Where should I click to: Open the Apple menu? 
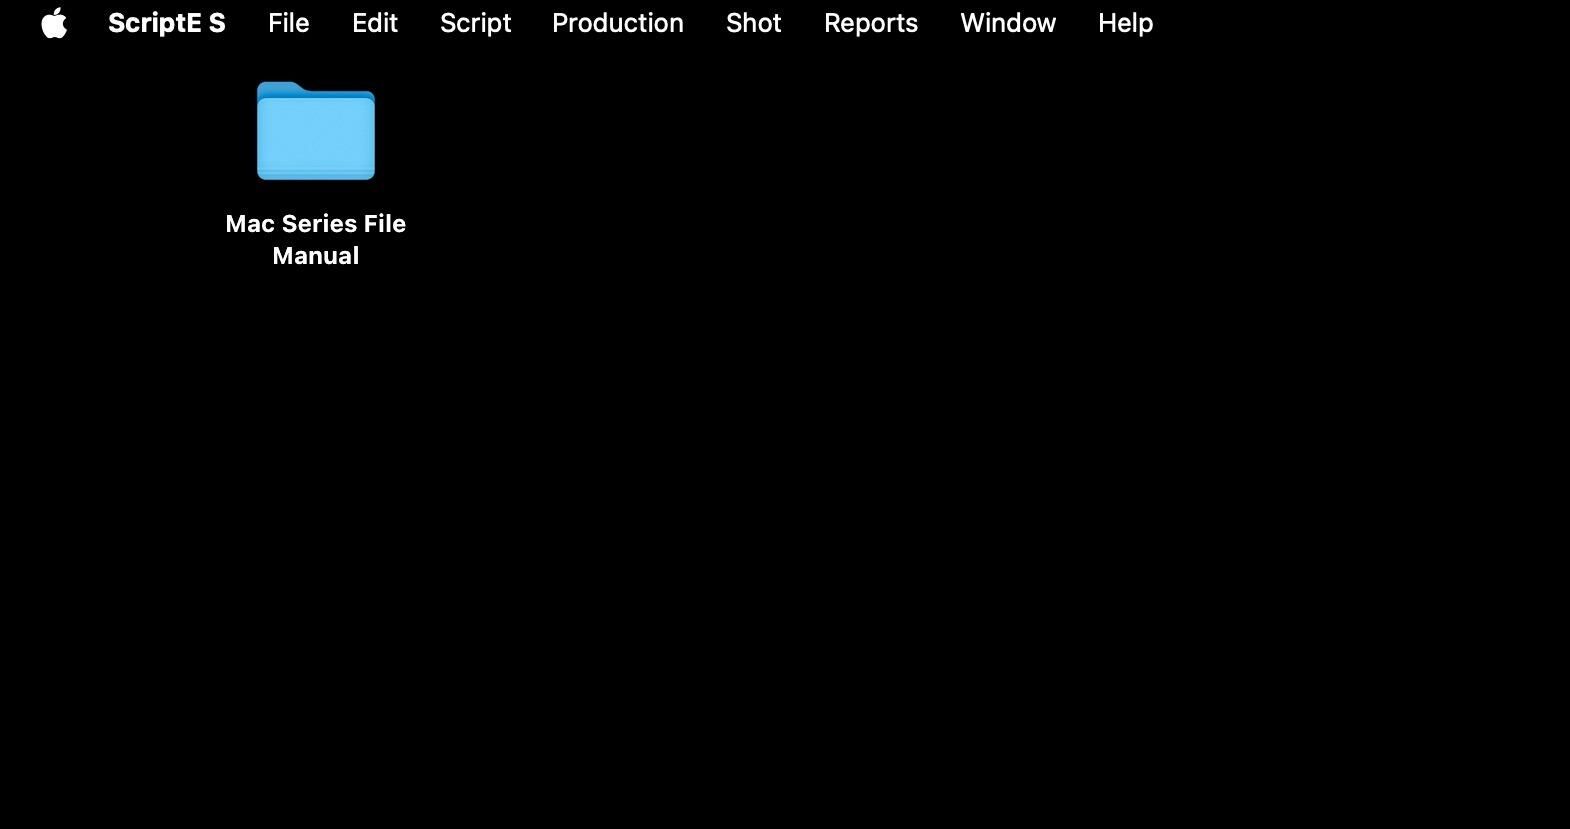coord(54,23)
